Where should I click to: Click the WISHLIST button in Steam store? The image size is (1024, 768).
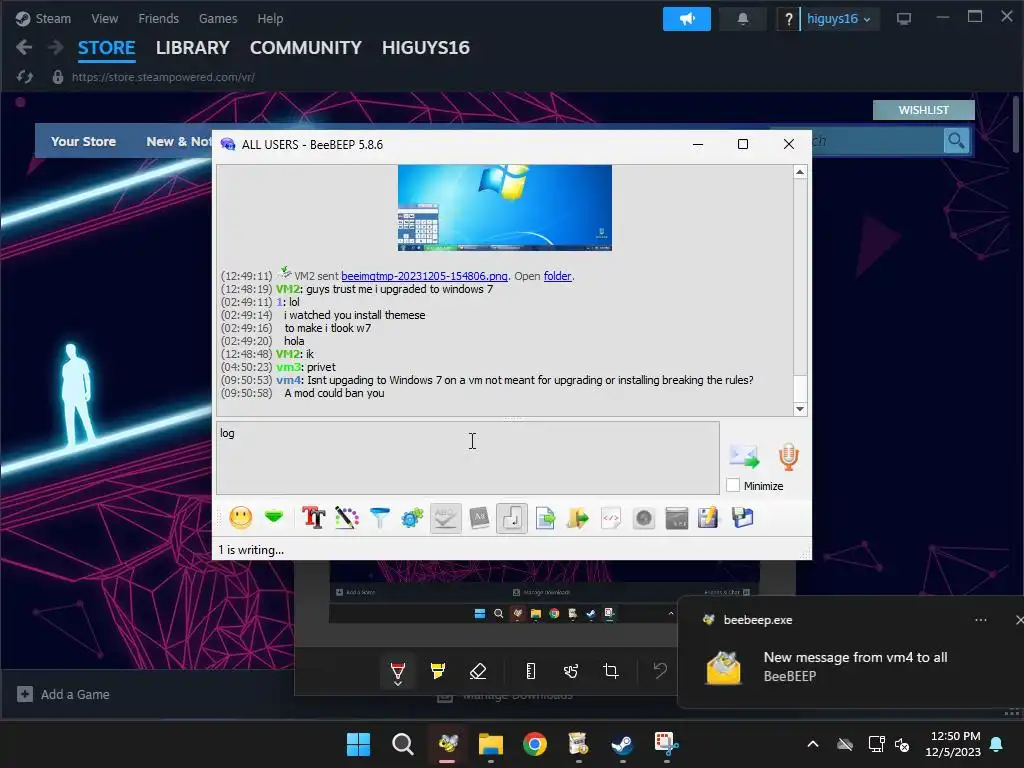pyautogui.click(x=923, y=110)
